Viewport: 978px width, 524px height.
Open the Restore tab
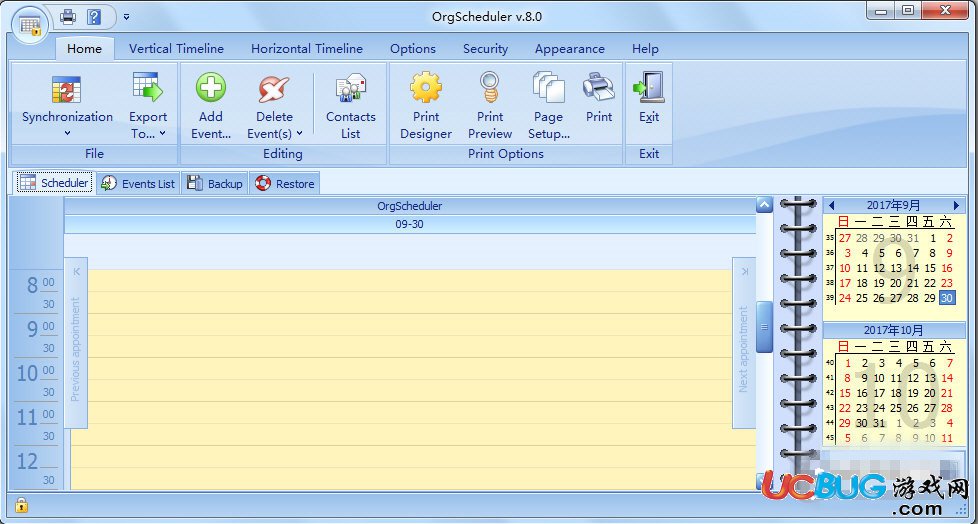(284, 183)
